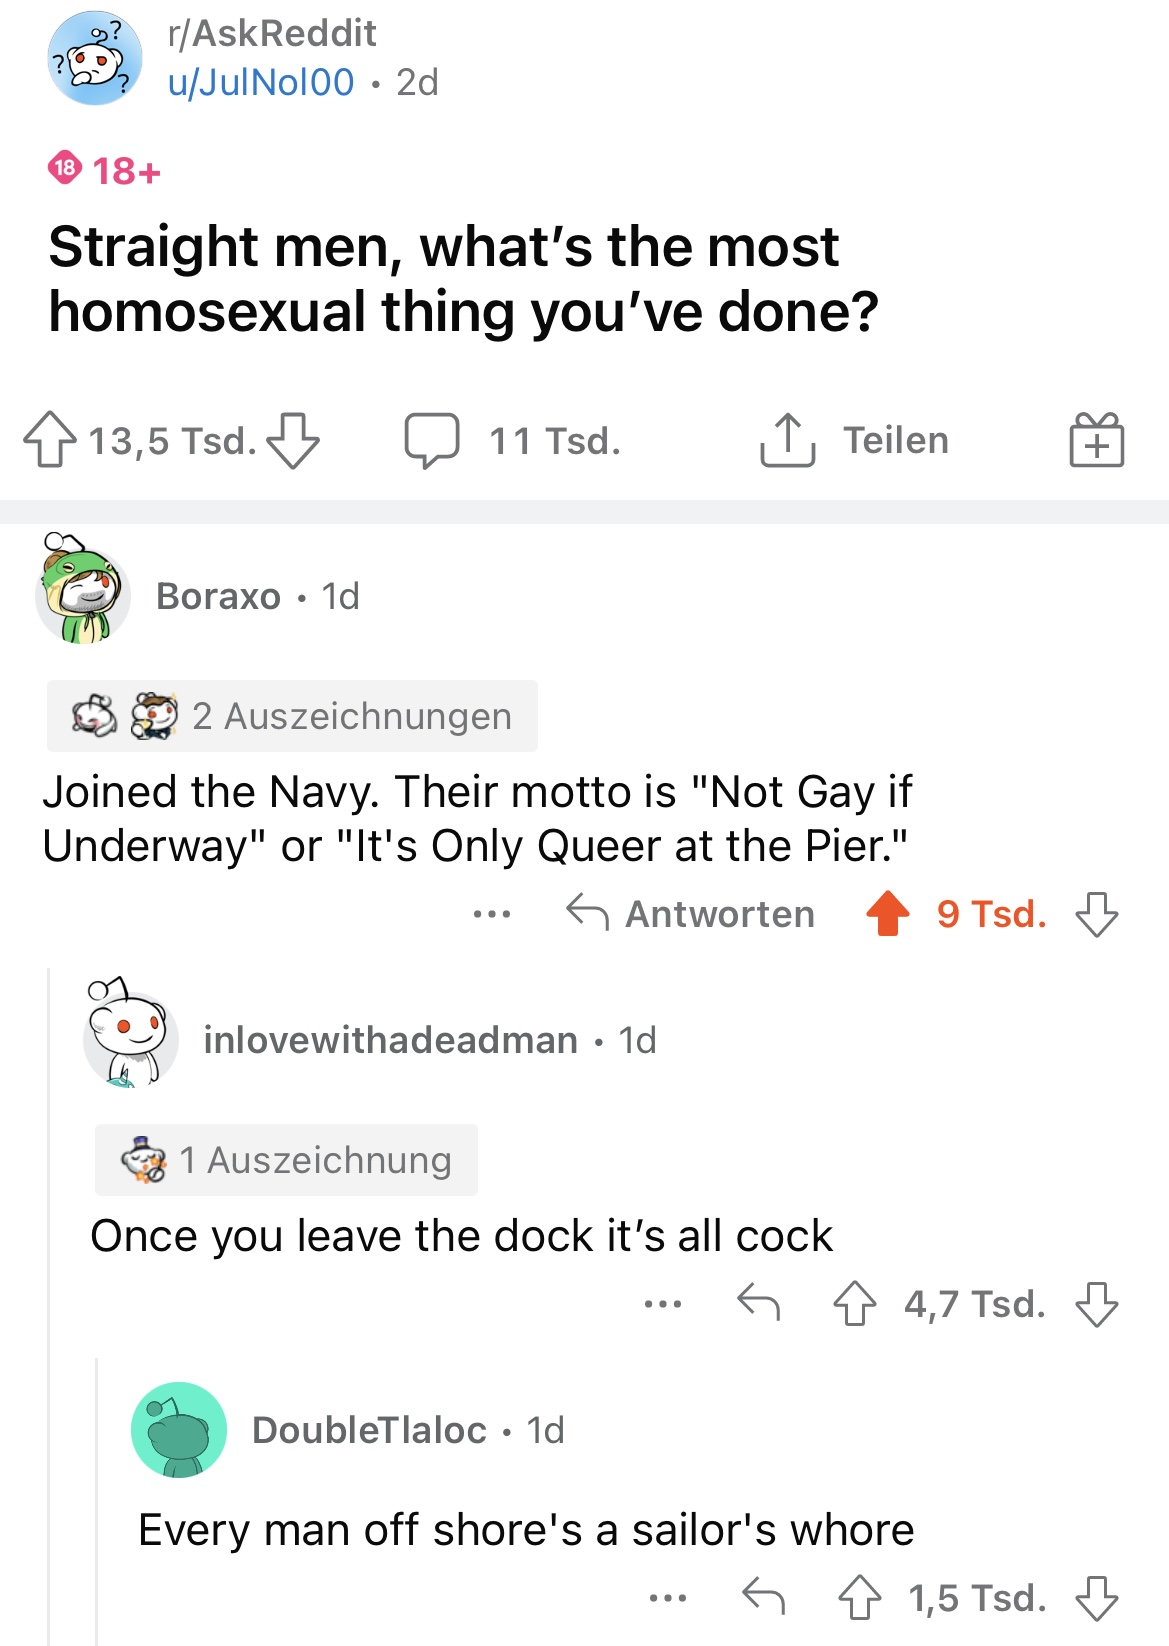Open more options on DoubleTlaloc's comment

[667, 1598]
